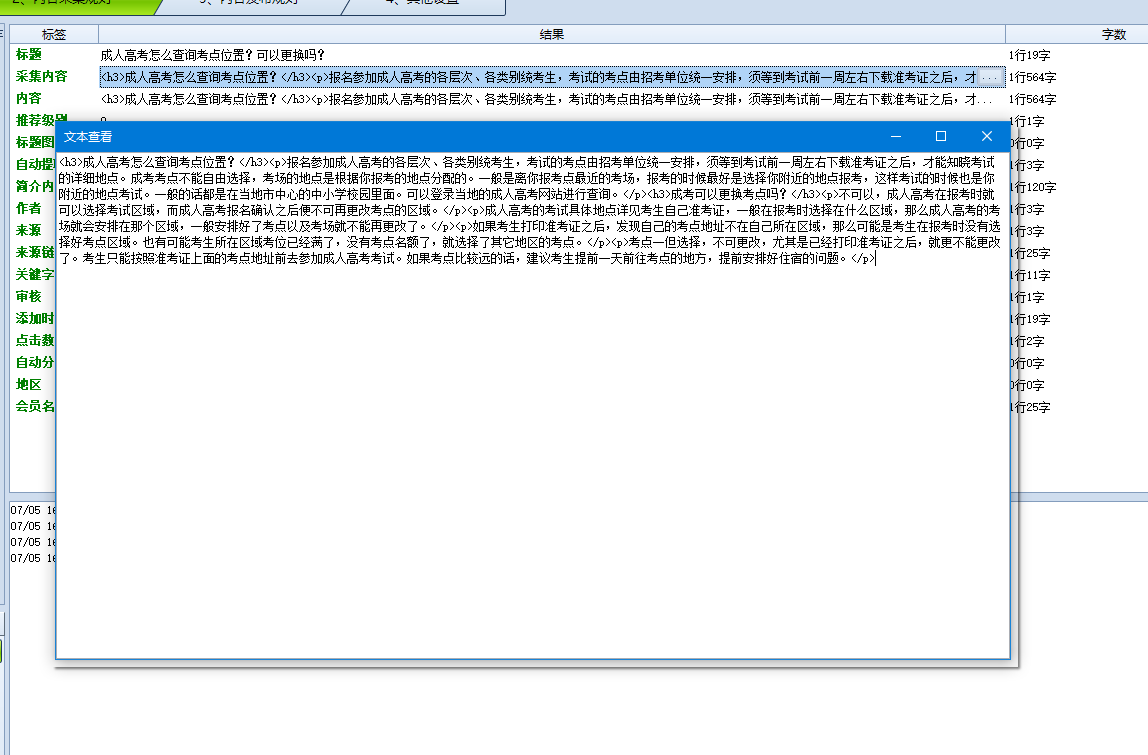Minimize the 文本查看 window

(896, 137)
